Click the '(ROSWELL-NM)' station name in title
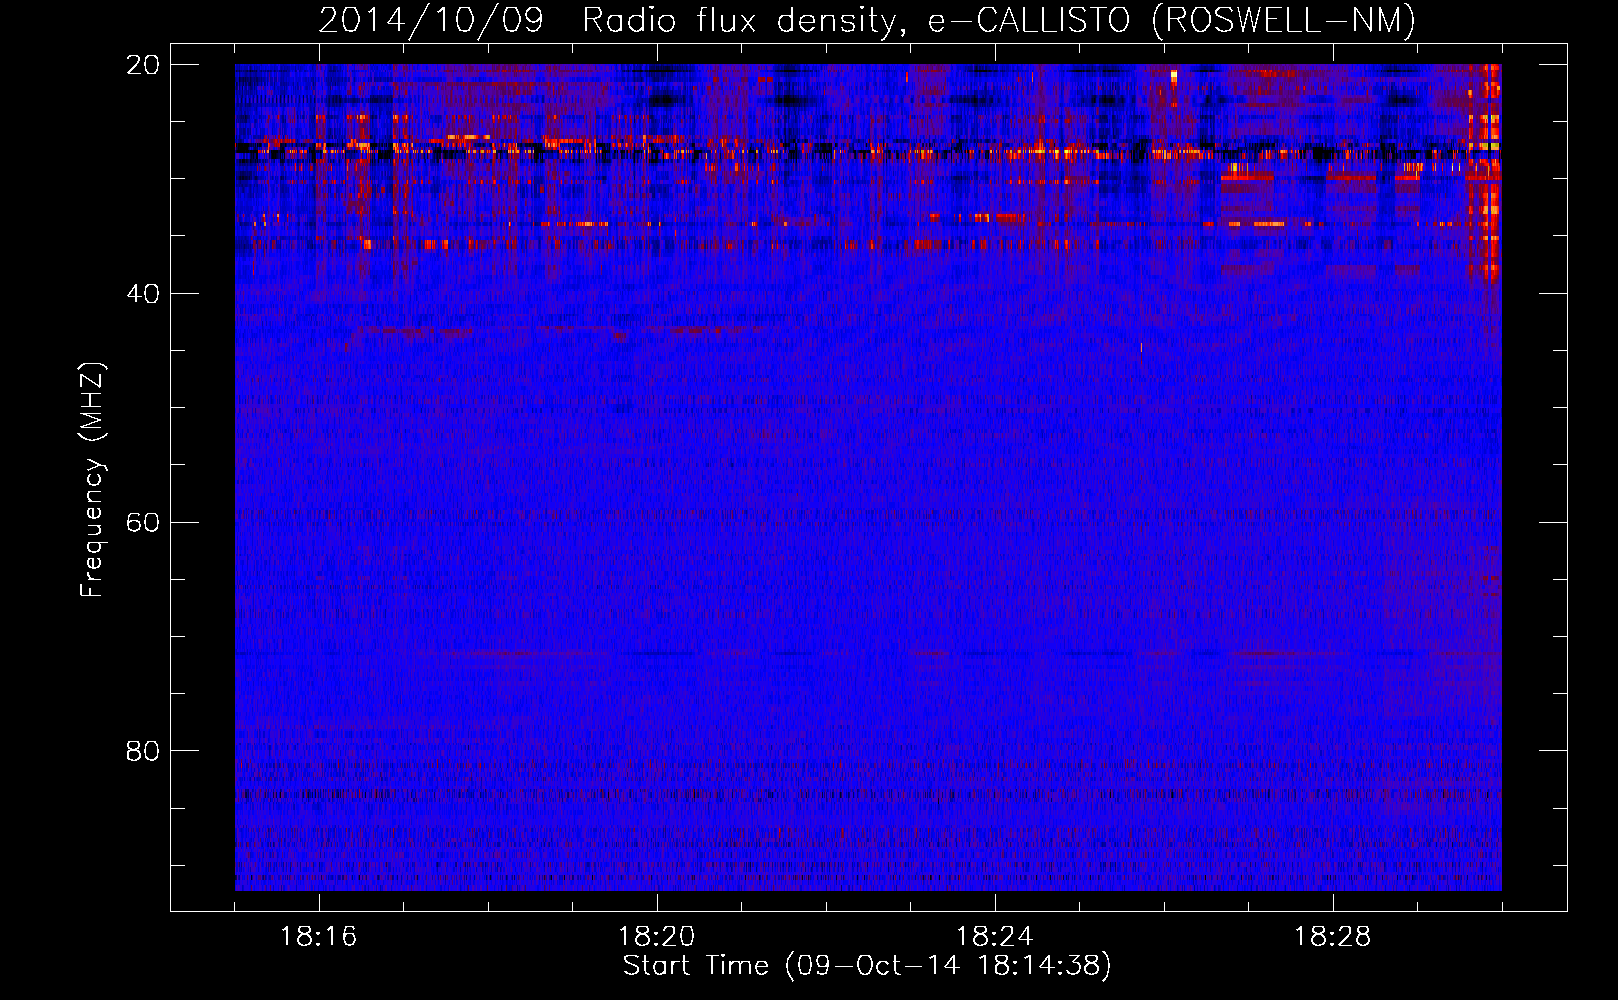Screen dimensions: 1618x1000 [1283, 21]
